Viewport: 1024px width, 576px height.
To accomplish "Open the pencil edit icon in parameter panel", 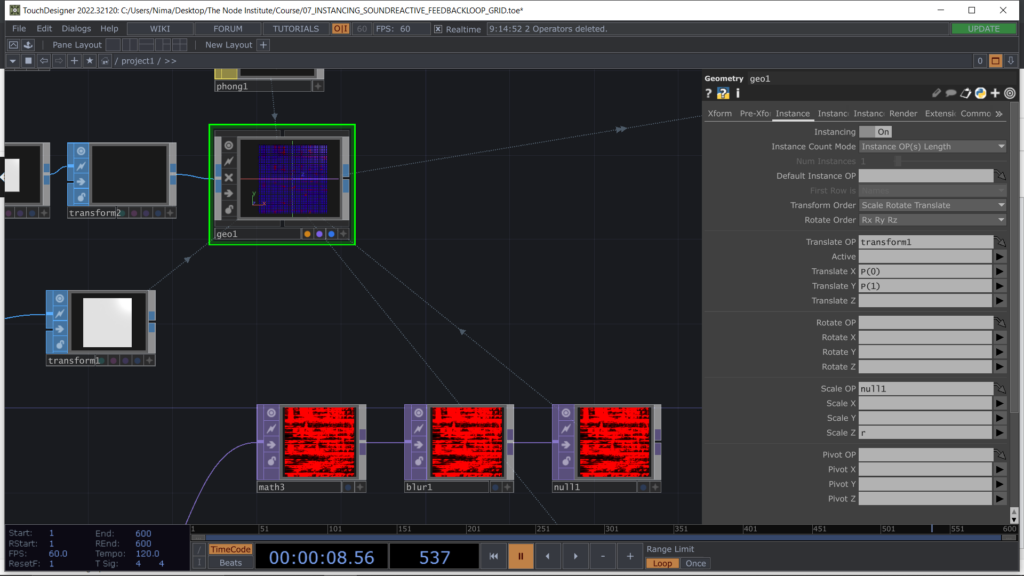I will point(936,93).
